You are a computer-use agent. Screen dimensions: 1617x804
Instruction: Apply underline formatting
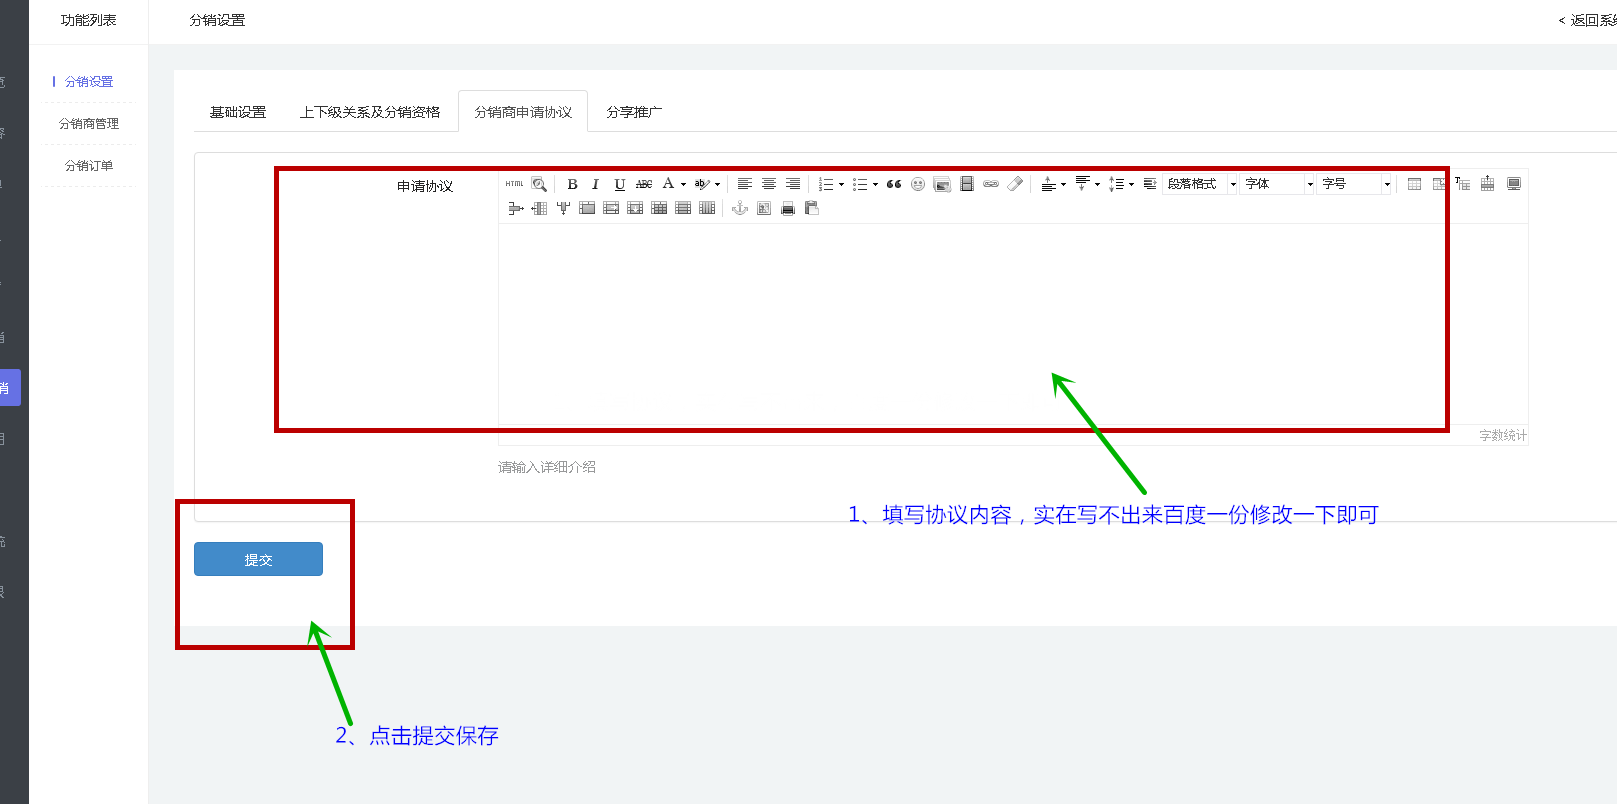click(620, 184)
